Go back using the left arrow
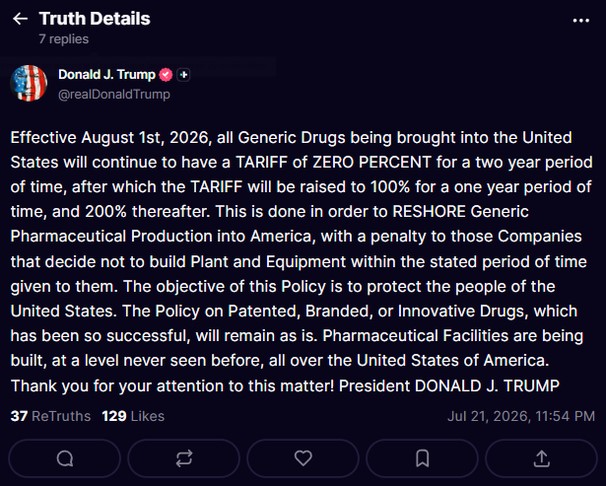 pos(20,19)
